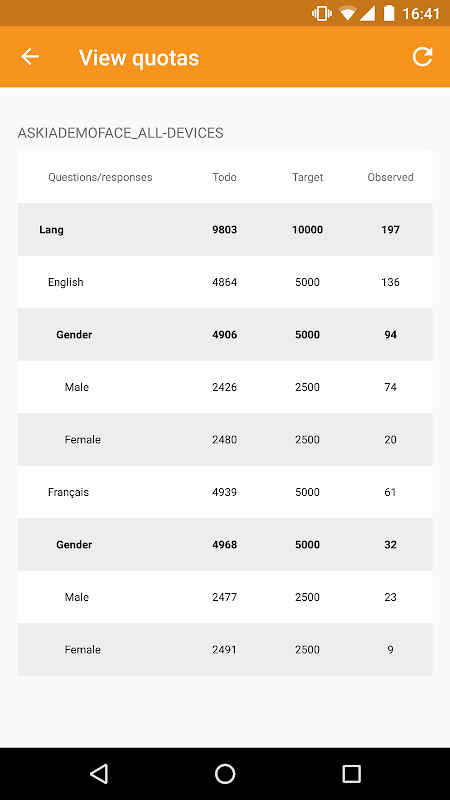
Task: Refresh quotas with the reload icon
Action: (x=422, y=57)
